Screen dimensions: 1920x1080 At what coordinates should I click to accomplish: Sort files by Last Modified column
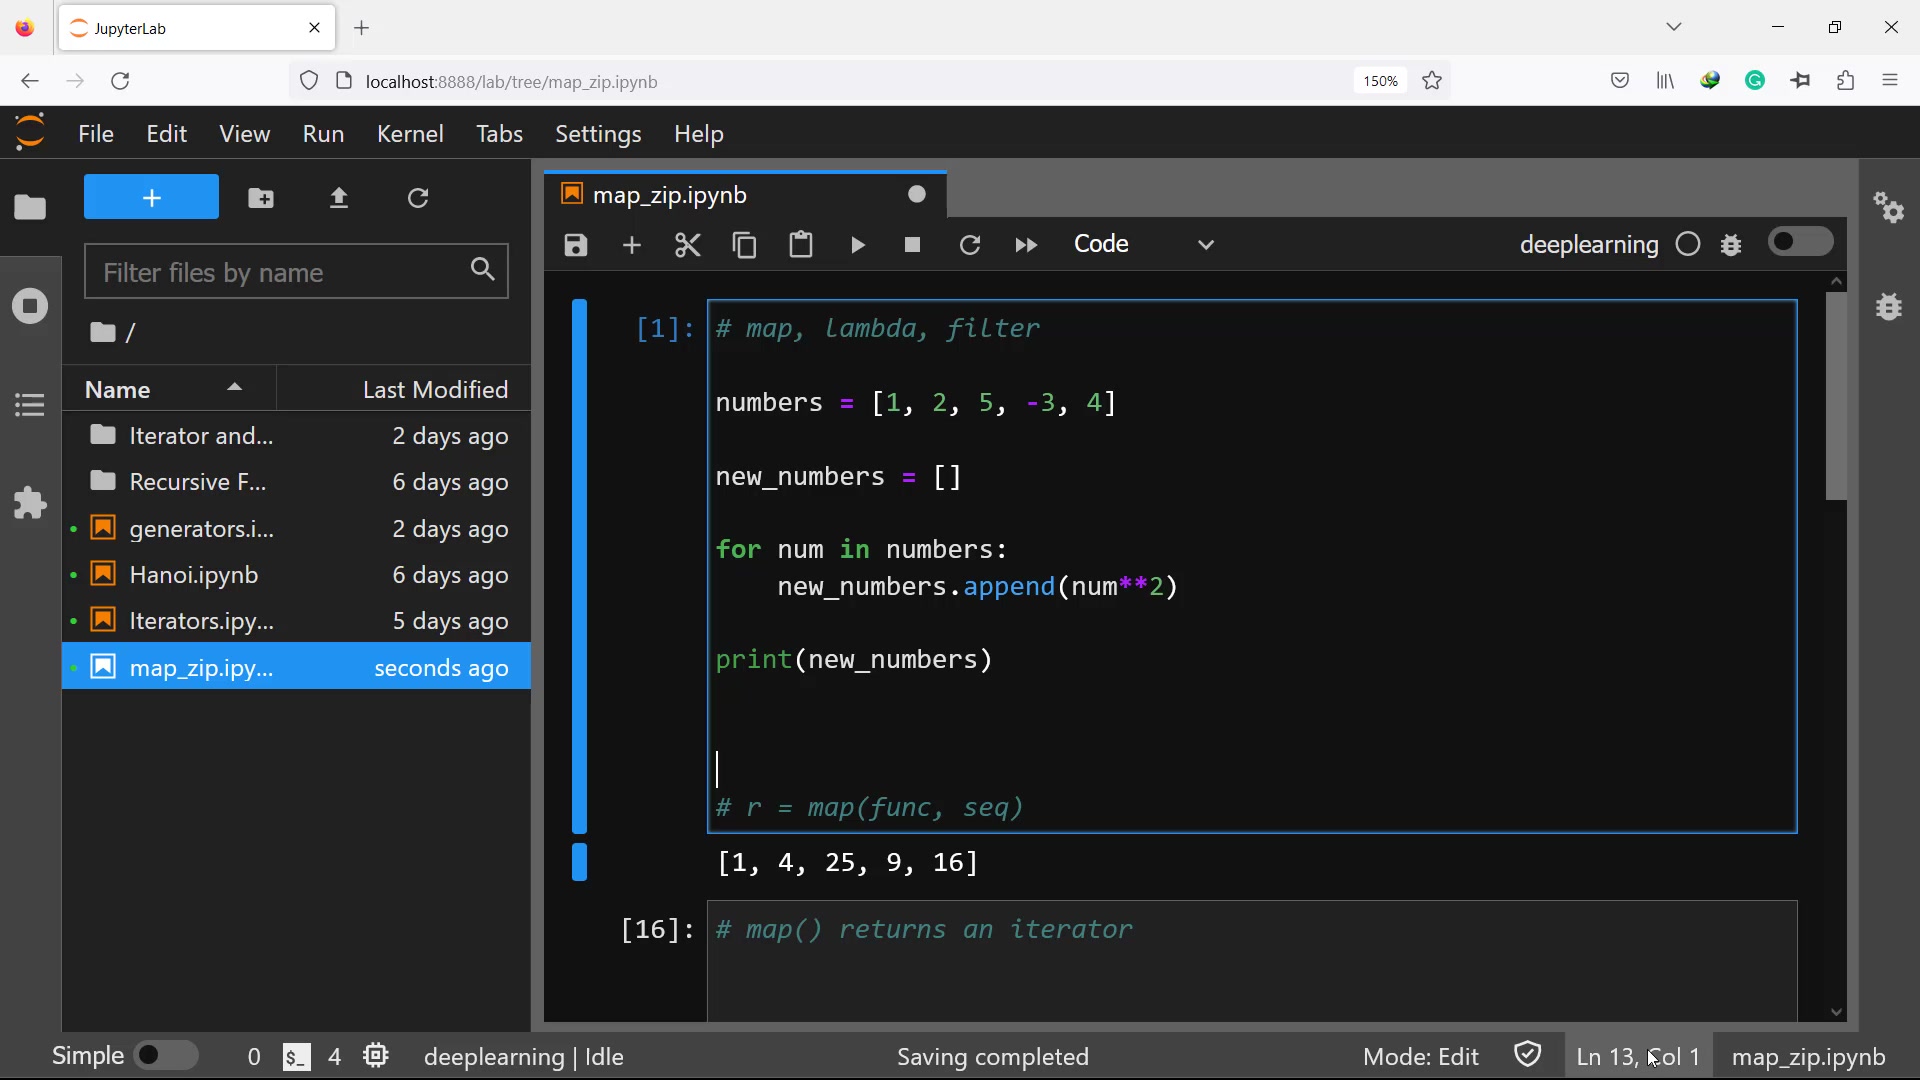(404, 389)
